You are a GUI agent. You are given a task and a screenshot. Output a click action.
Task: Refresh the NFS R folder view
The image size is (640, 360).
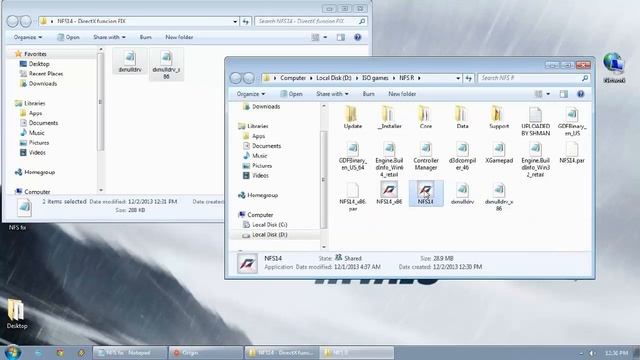(469, 78)
